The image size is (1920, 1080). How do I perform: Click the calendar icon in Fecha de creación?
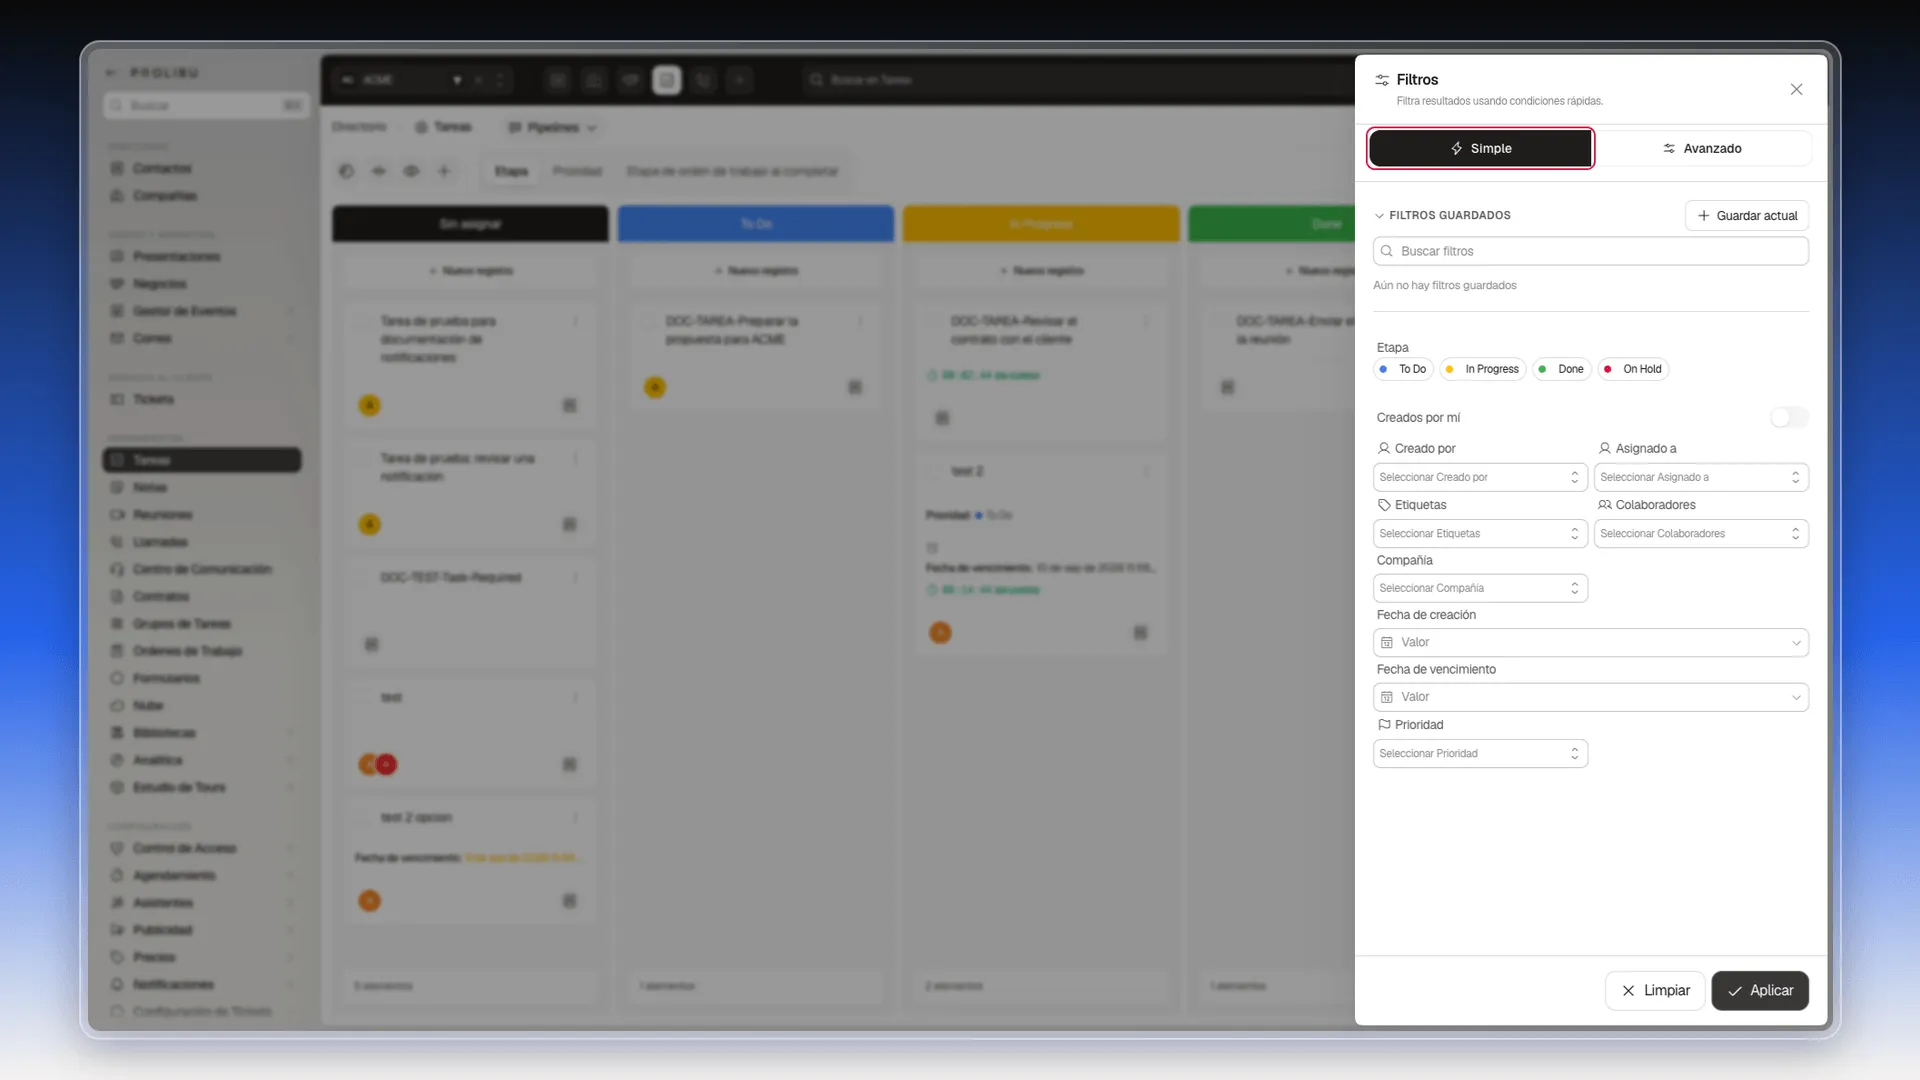1387,642
